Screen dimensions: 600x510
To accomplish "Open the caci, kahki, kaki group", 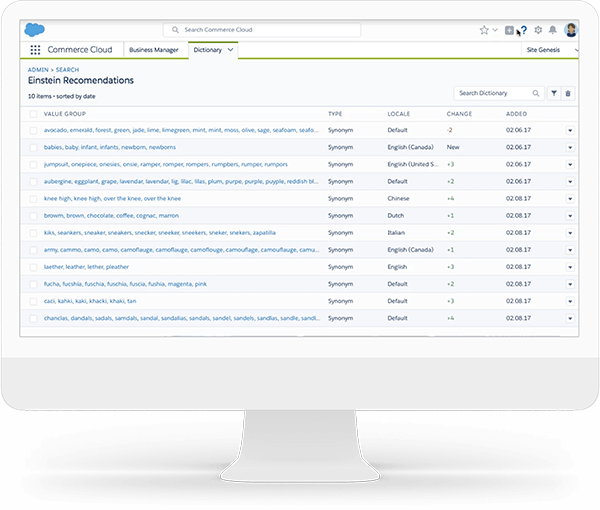I will 90,301.
